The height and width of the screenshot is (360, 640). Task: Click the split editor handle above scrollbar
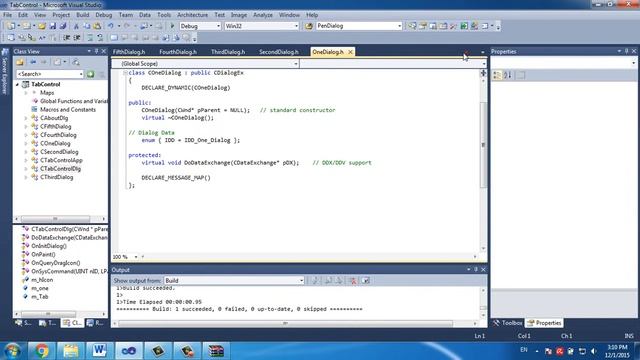(483, 73)
